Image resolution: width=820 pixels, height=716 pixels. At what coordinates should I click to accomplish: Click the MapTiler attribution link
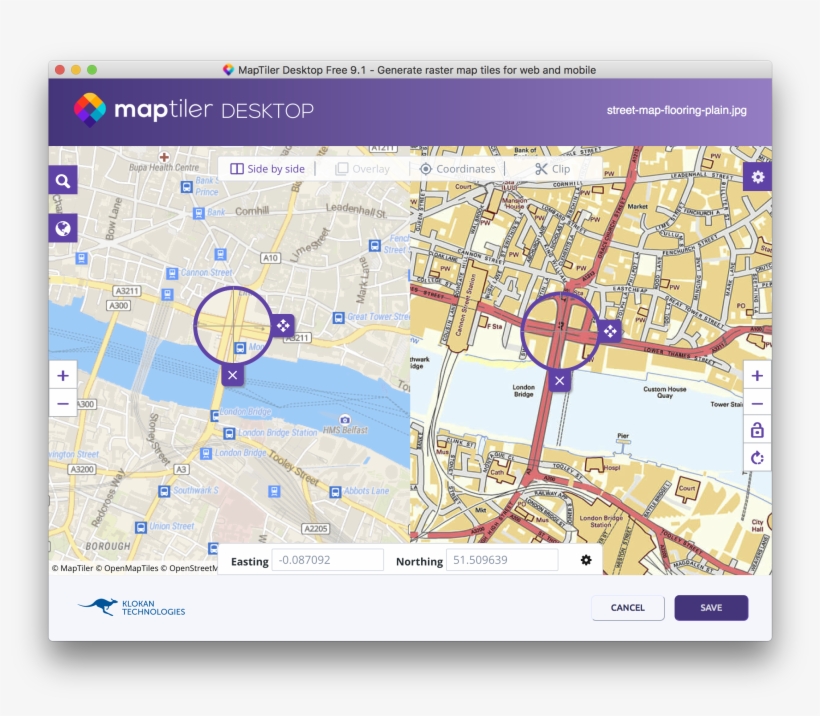coord(72,568)
